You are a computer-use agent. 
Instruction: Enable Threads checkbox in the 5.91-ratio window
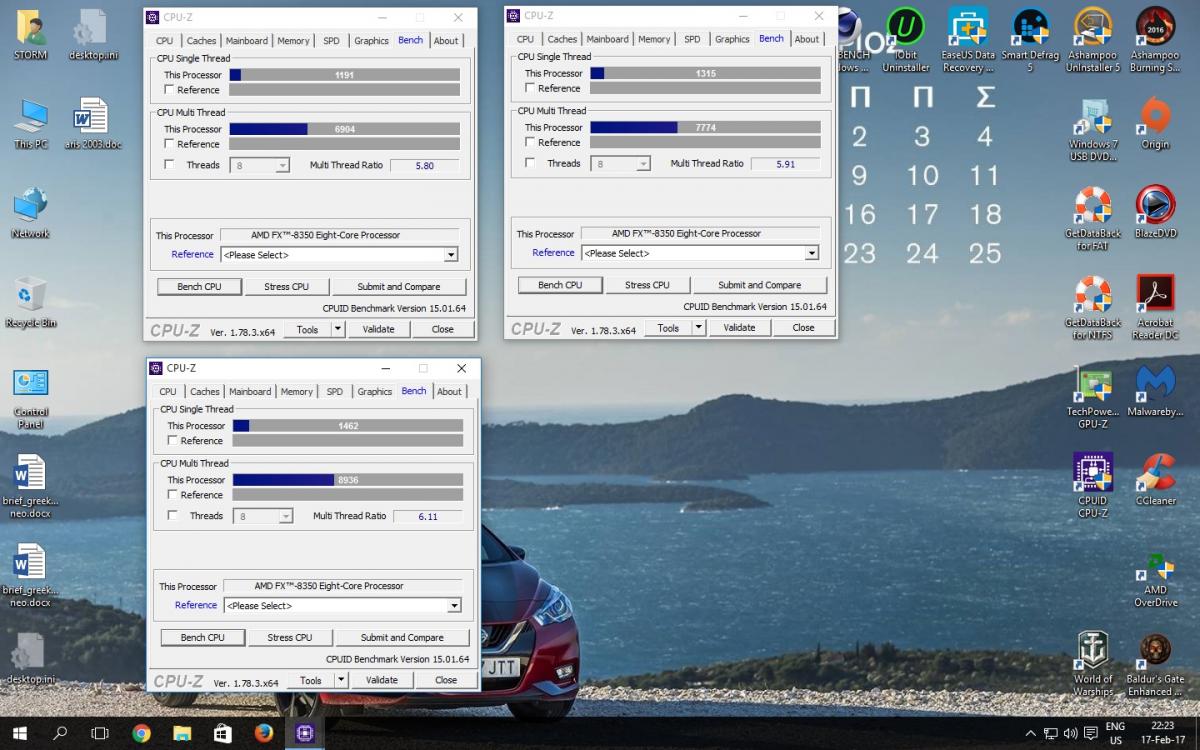click(531, 163)
